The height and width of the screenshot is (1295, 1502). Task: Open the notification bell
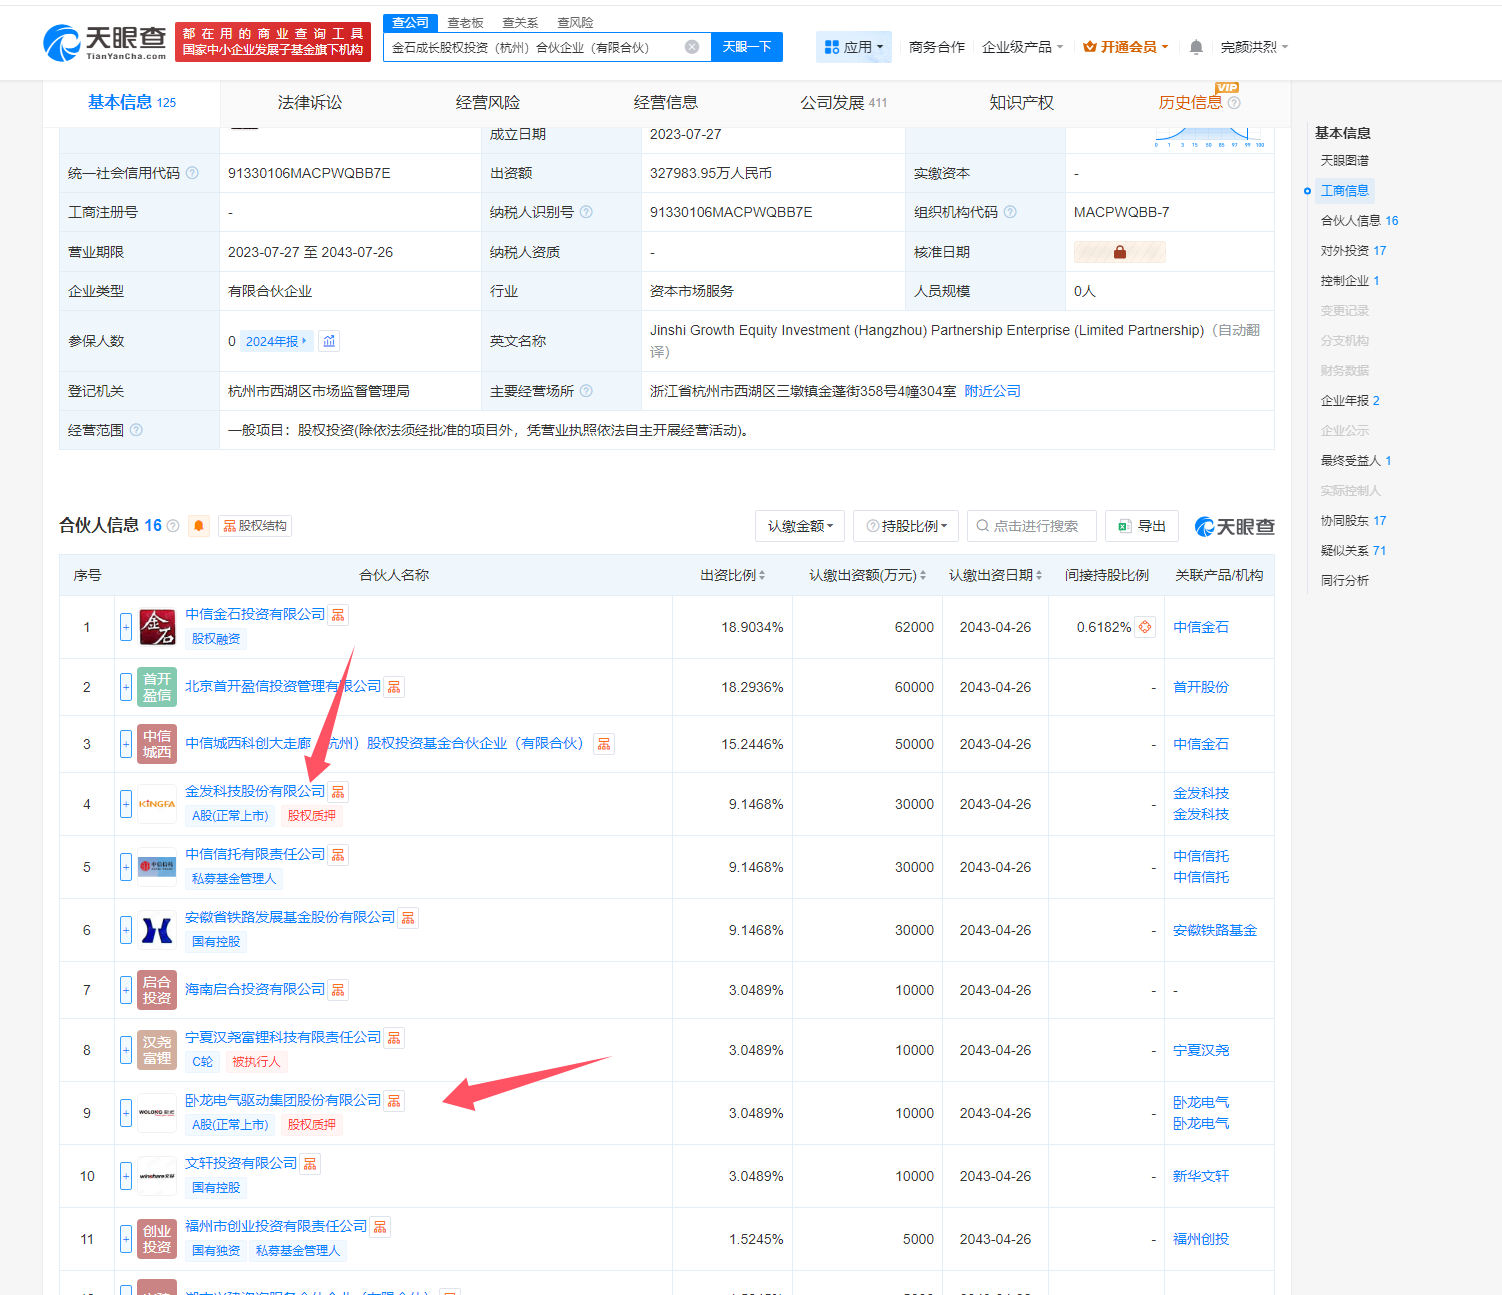pyautogui.click(x=1196, y=47)
